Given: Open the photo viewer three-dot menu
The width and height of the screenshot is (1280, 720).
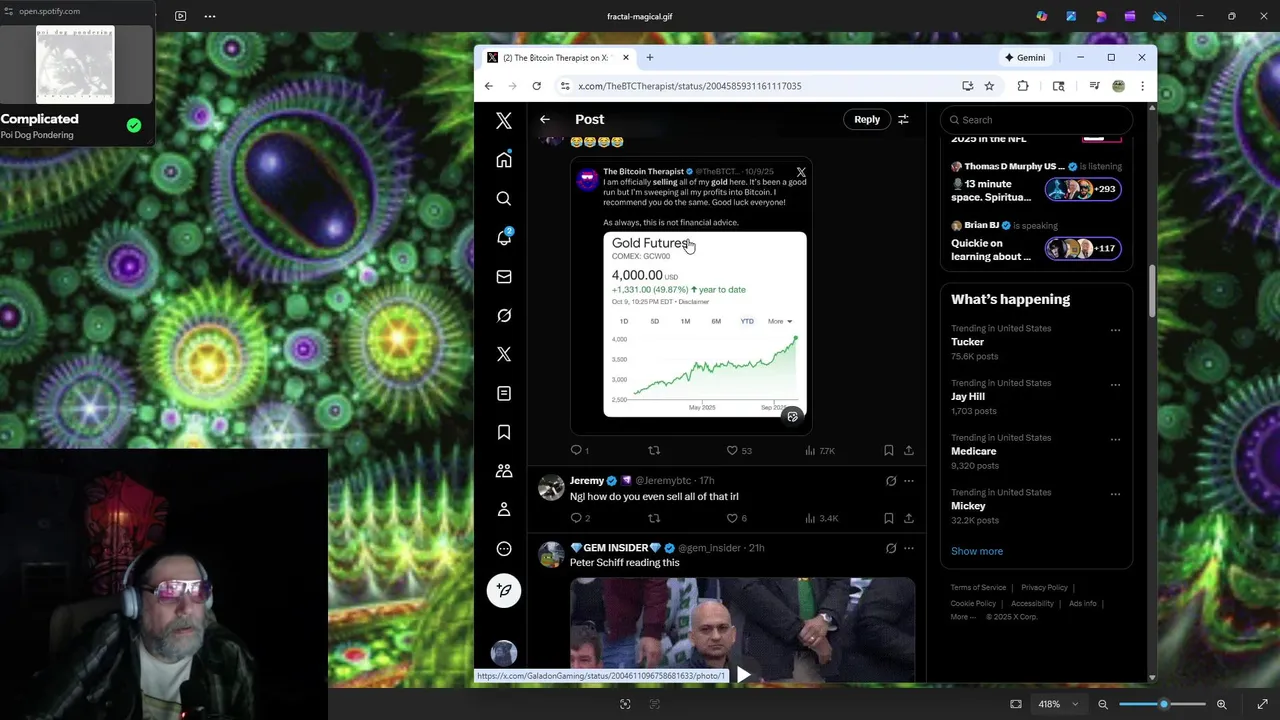Looking at the screenshot, I should (210, 16).
